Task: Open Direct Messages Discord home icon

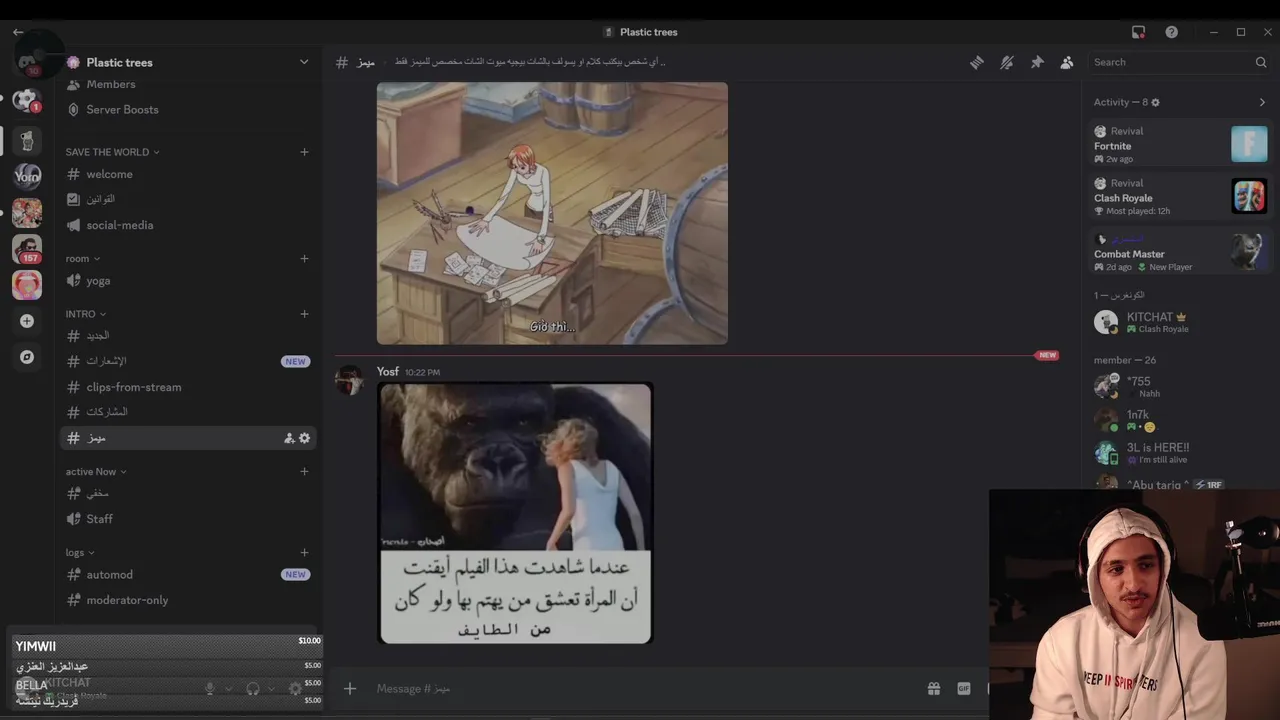Action: [27, 62]
